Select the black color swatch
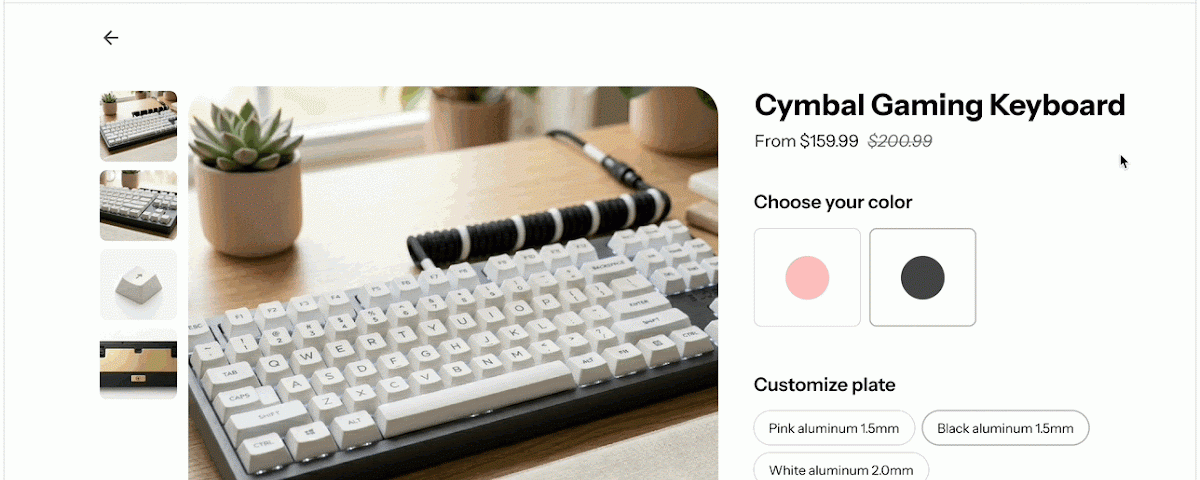The height and width of the screenshot is (480, 1200). click(x=922, y=277)
